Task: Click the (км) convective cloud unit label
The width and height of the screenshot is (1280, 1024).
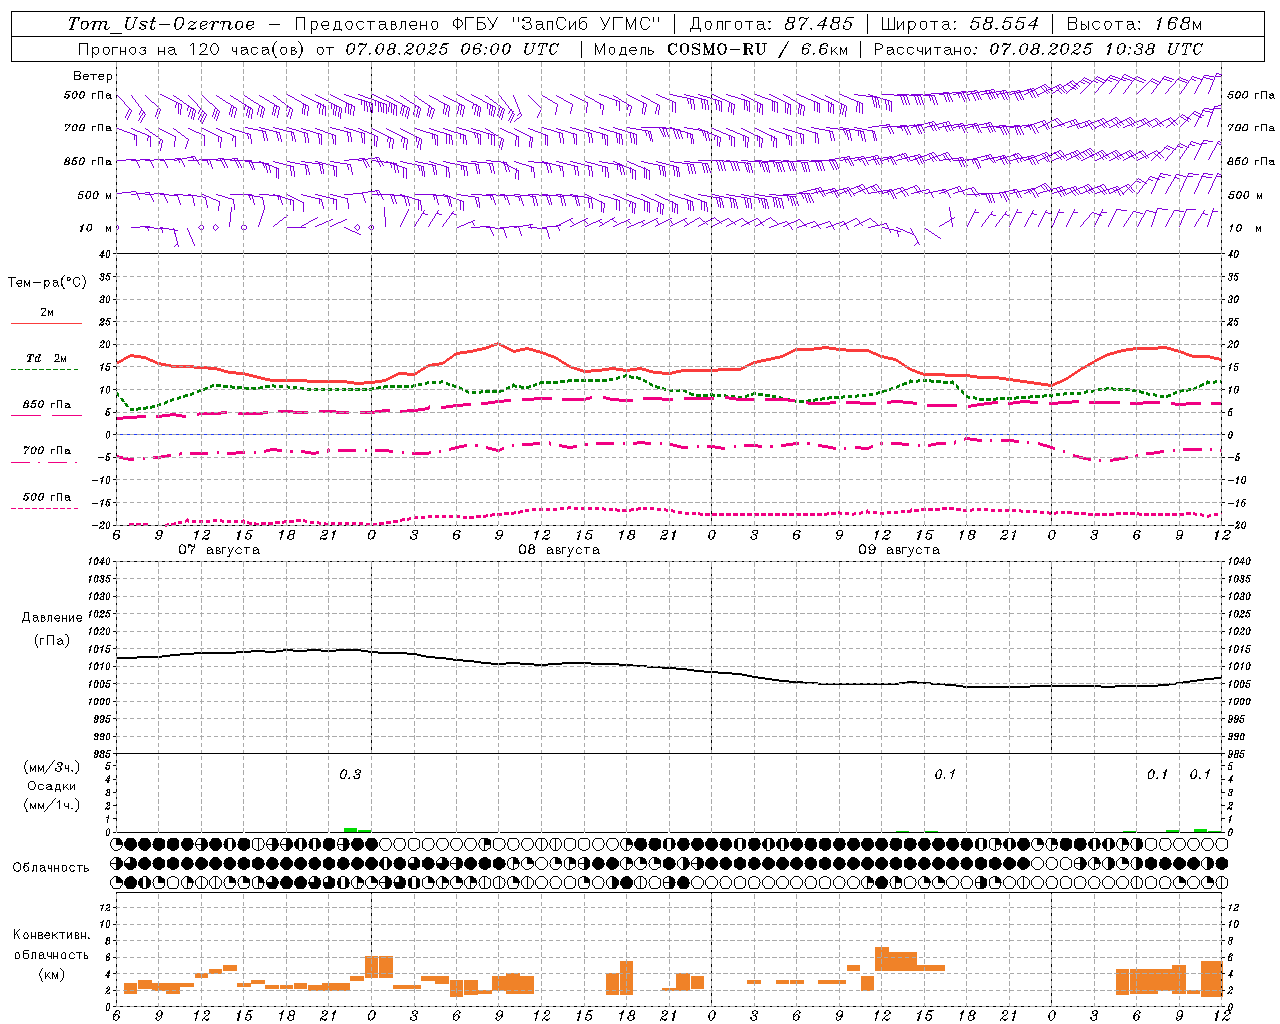Action: (51, 974)
